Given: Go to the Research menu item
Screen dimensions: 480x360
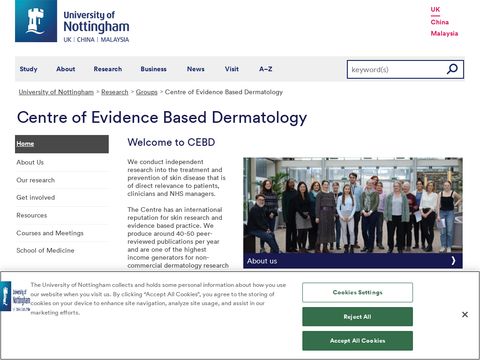Looking at the screenshot, I should point(108,69).
